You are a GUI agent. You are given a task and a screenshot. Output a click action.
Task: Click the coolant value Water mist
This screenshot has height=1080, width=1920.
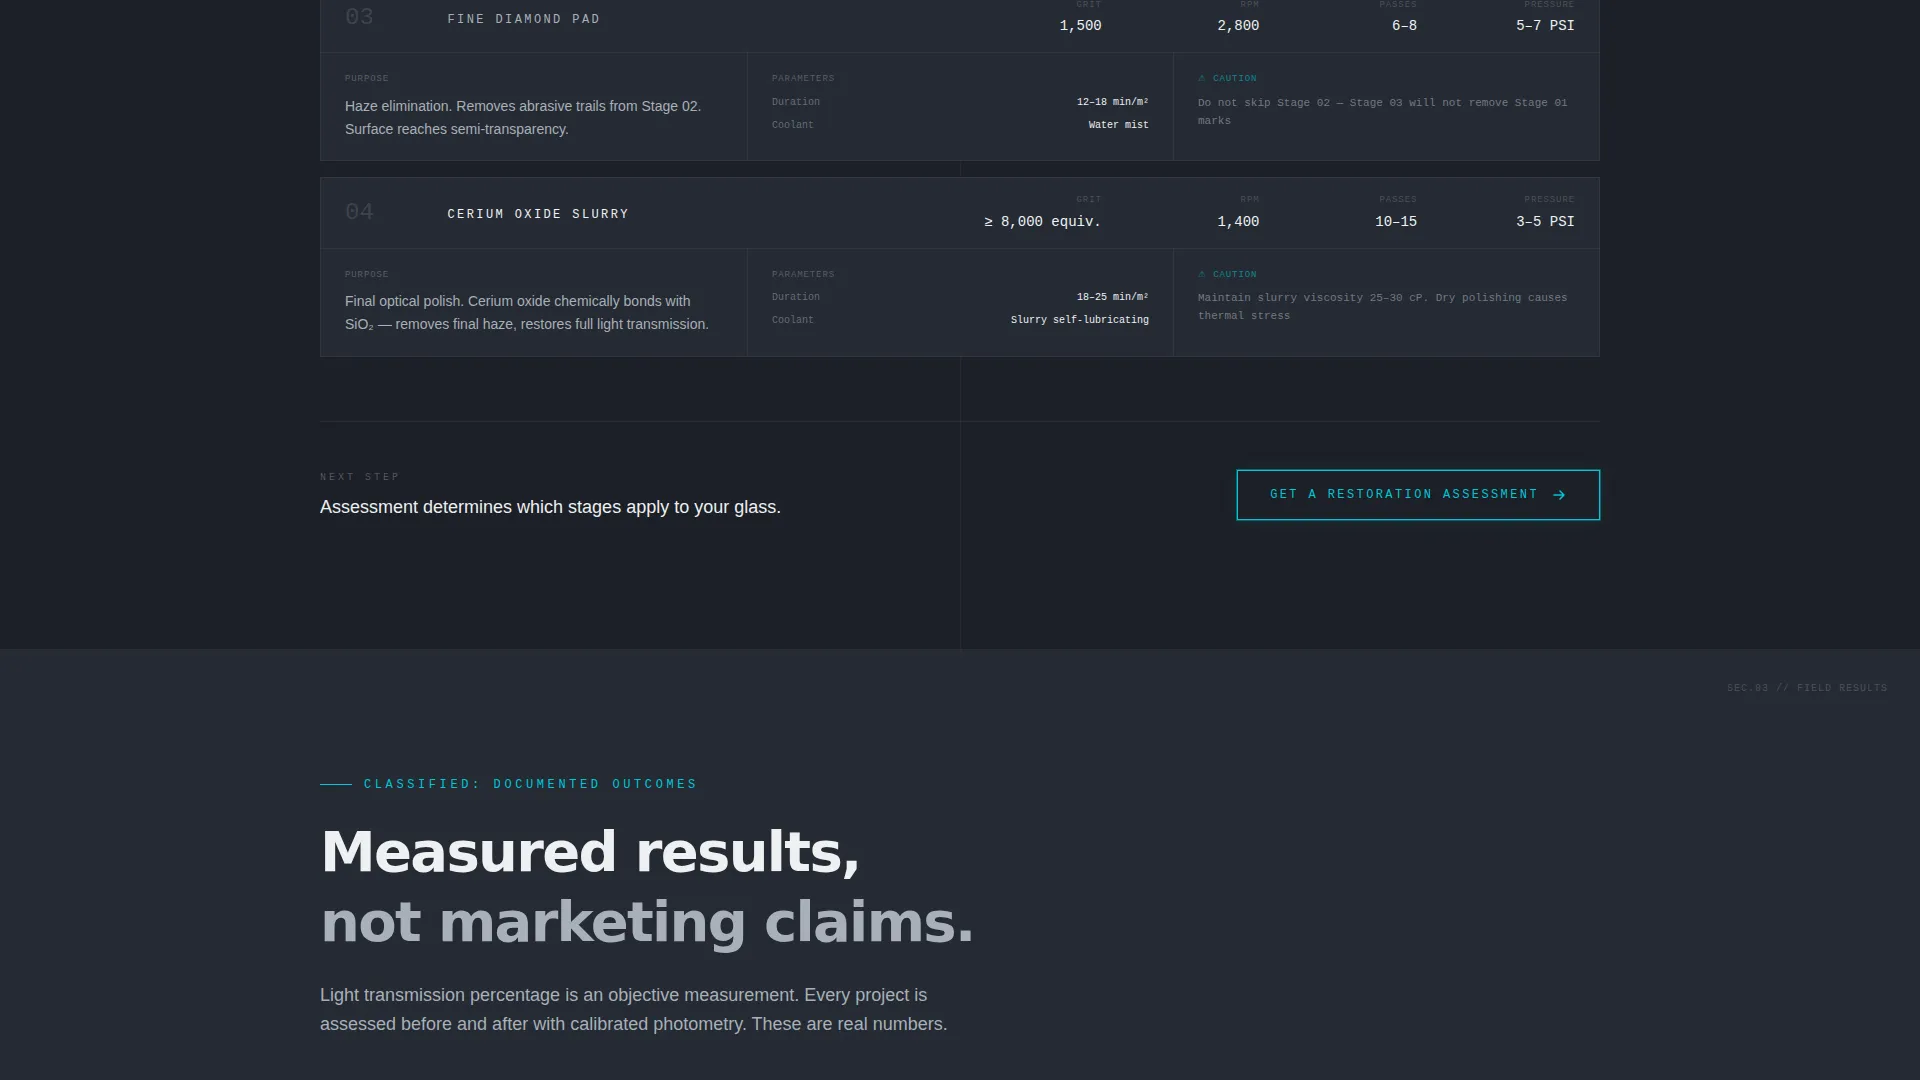click(x=1119, y=125)
